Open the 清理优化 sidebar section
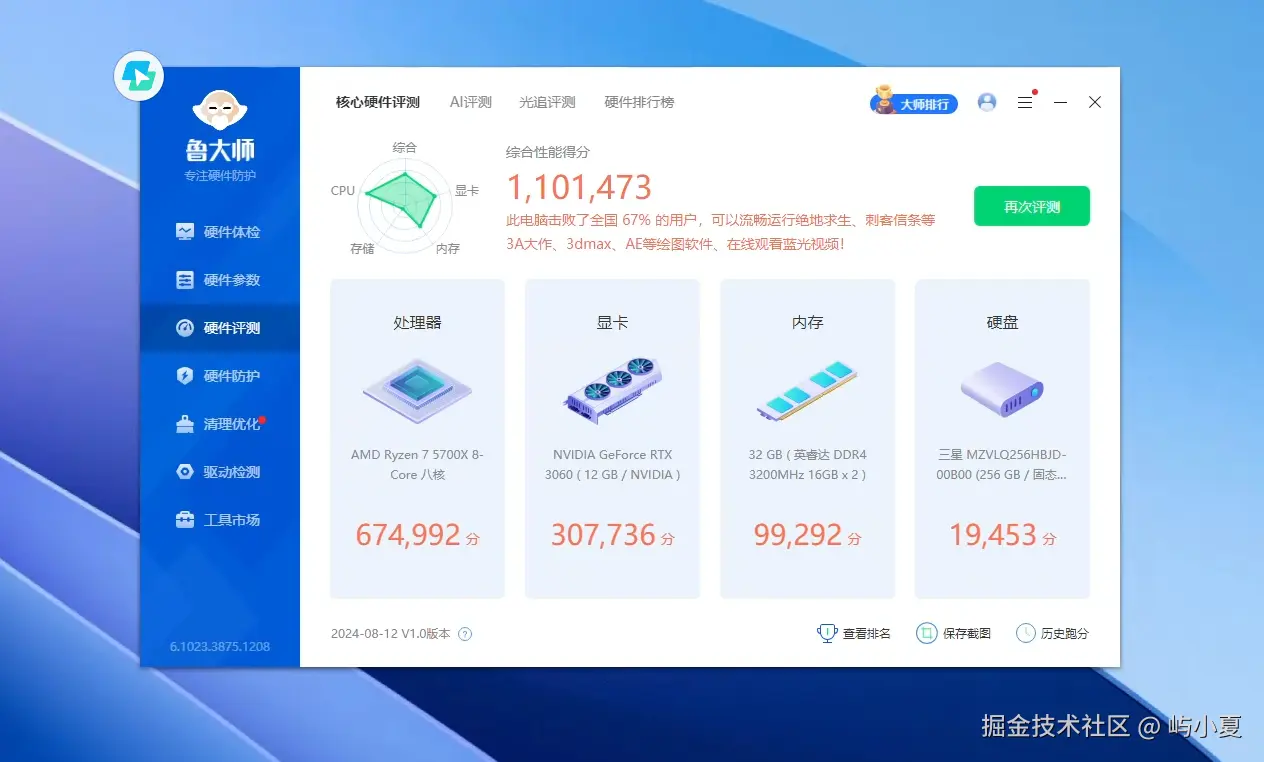This screenshot has height=762, width=1264. [219, 424]
